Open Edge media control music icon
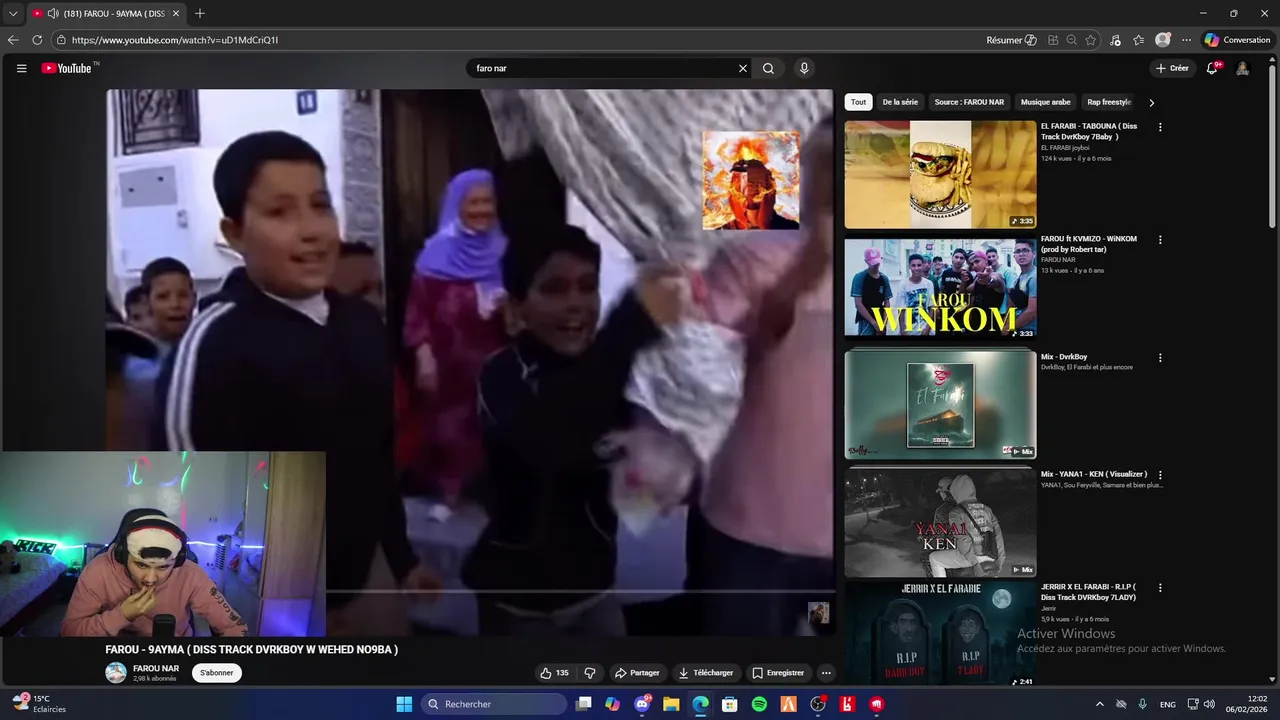This screenshot has height=720, width=1280. 1116,40
